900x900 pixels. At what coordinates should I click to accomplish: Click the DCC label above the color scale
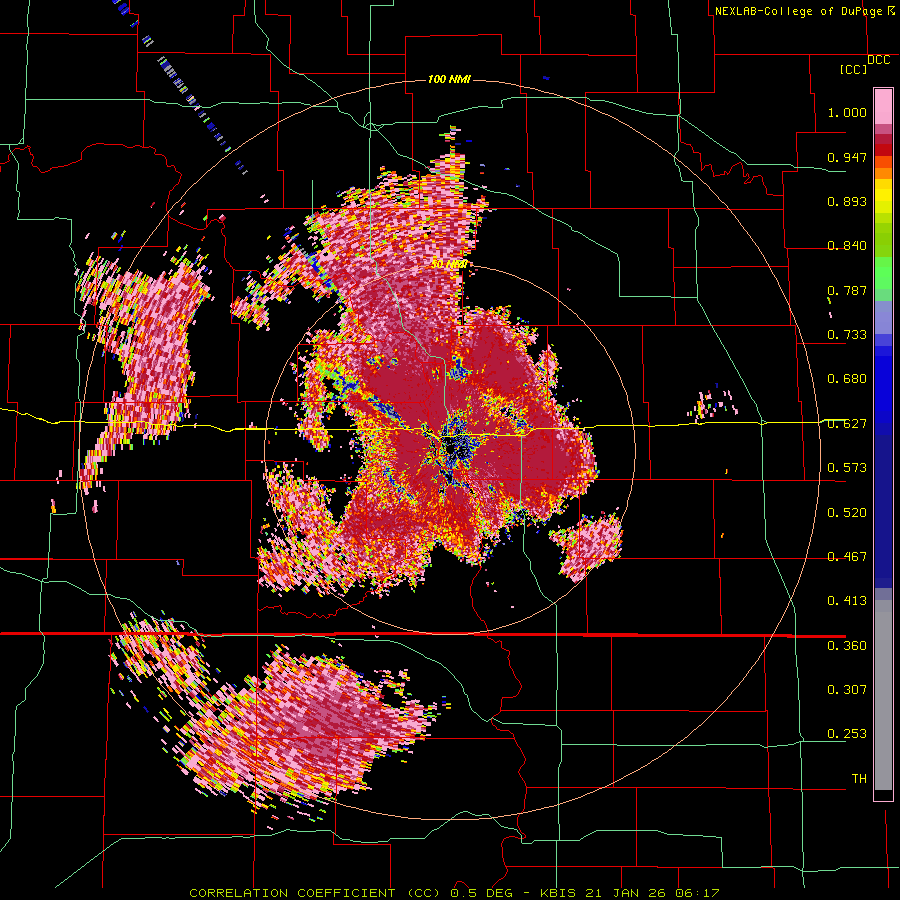tap(878, 60)
